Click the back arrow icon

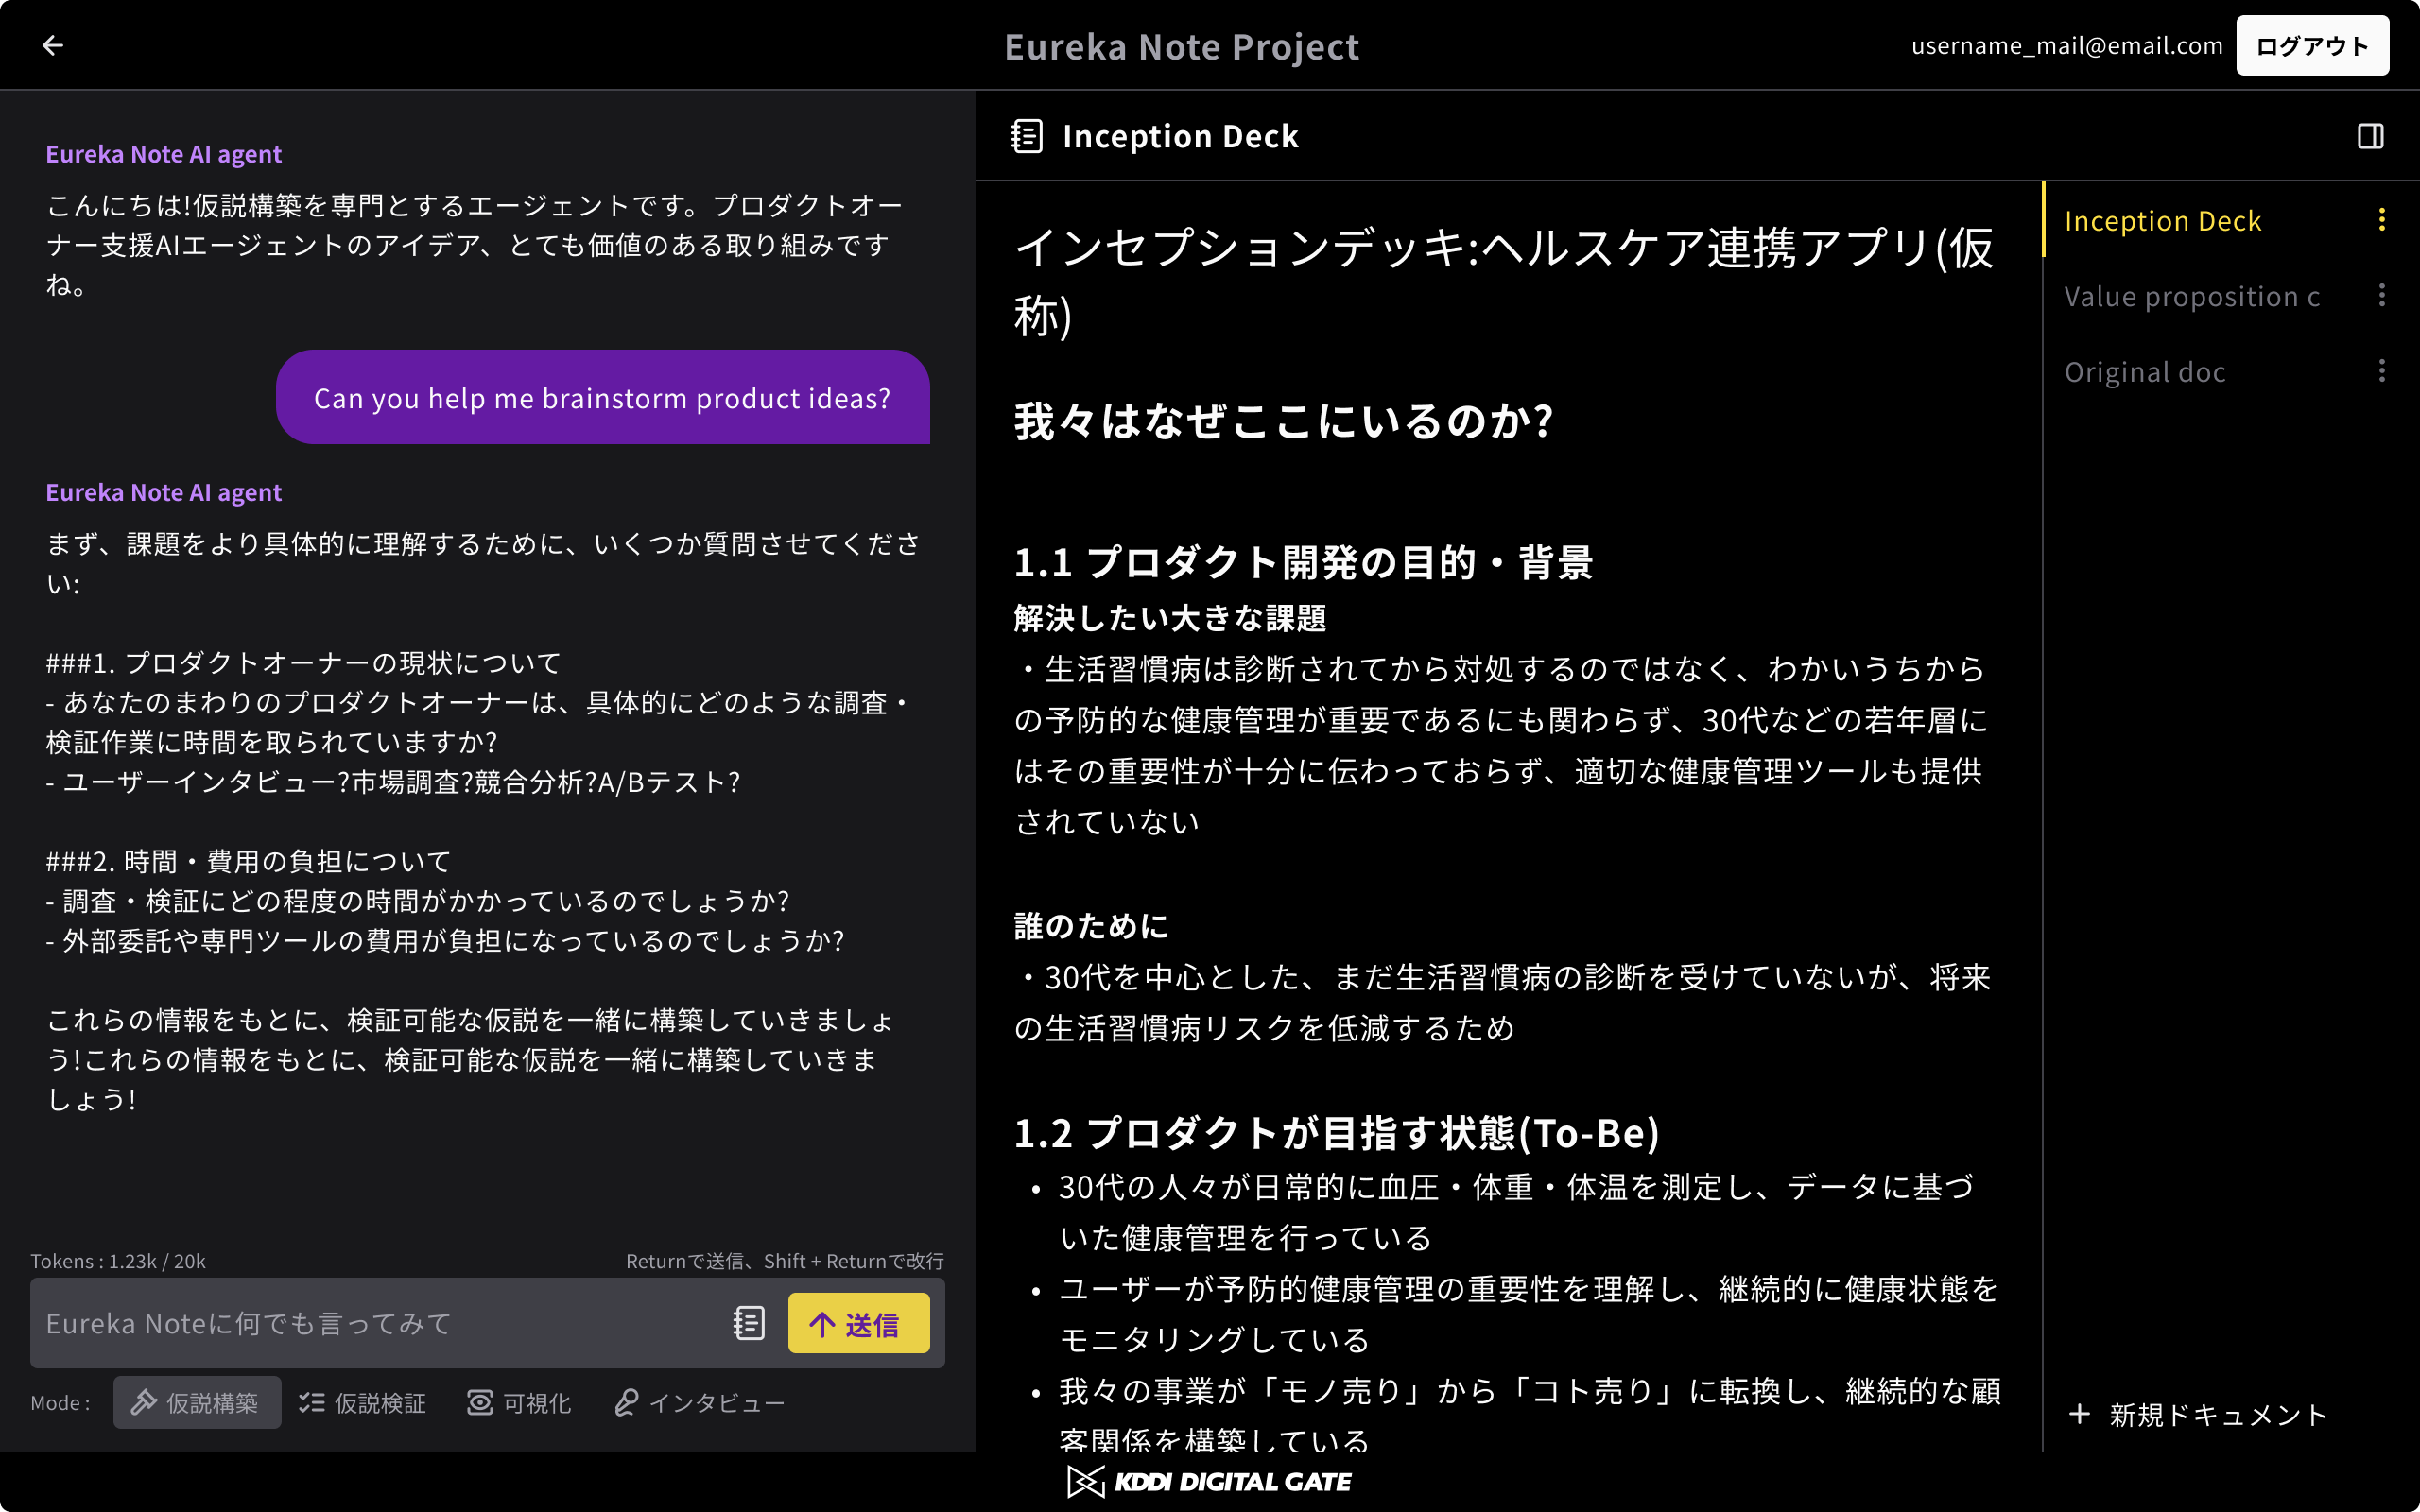pos(53,45)
